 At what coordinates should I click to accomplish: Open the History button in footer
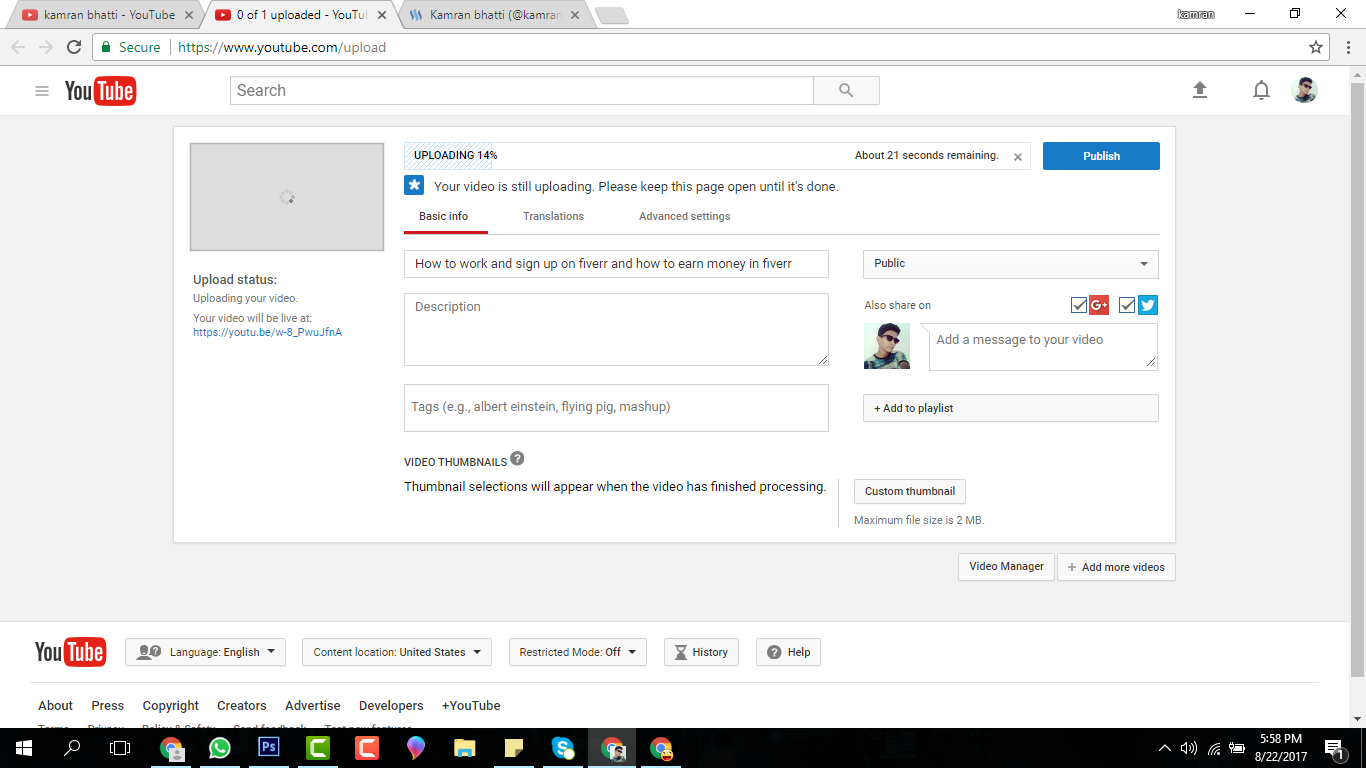[x=702, y=652]
